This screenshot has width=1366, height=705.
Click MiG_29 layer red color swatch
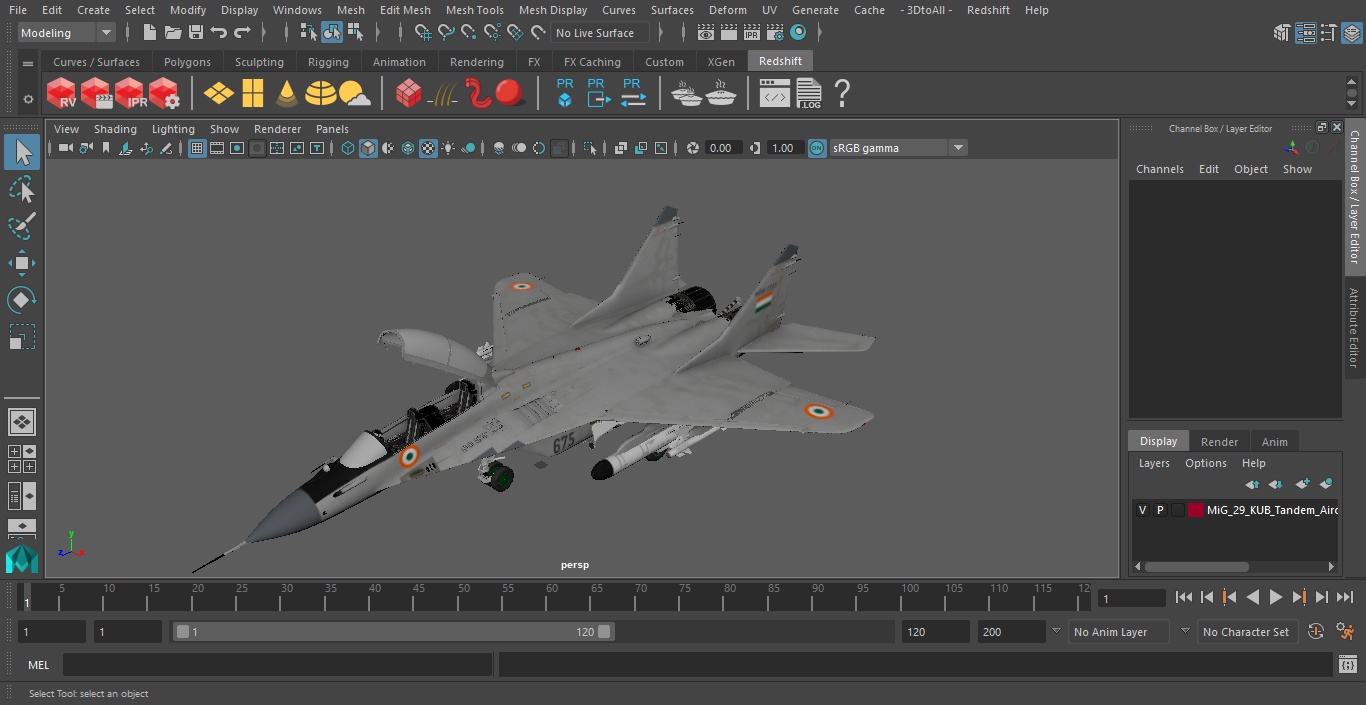(1195, 510)
